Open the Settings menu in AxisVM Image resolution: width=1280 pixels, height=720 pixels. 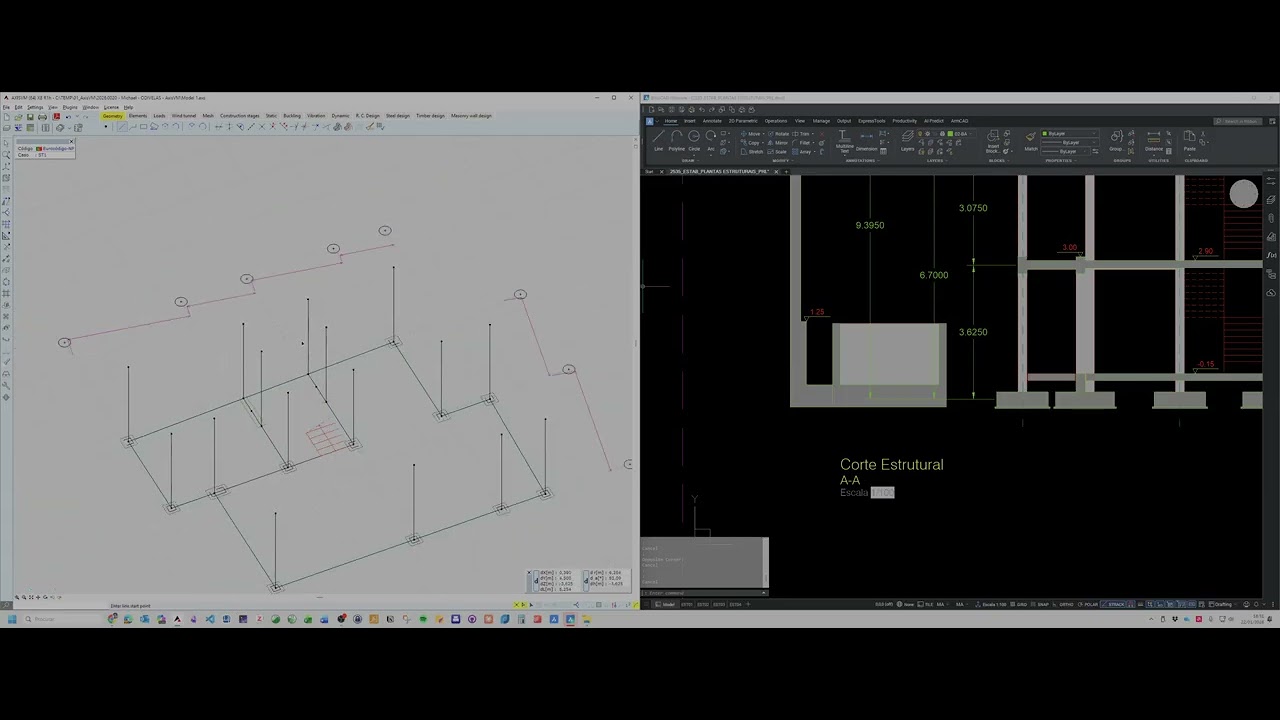(35, 107)
